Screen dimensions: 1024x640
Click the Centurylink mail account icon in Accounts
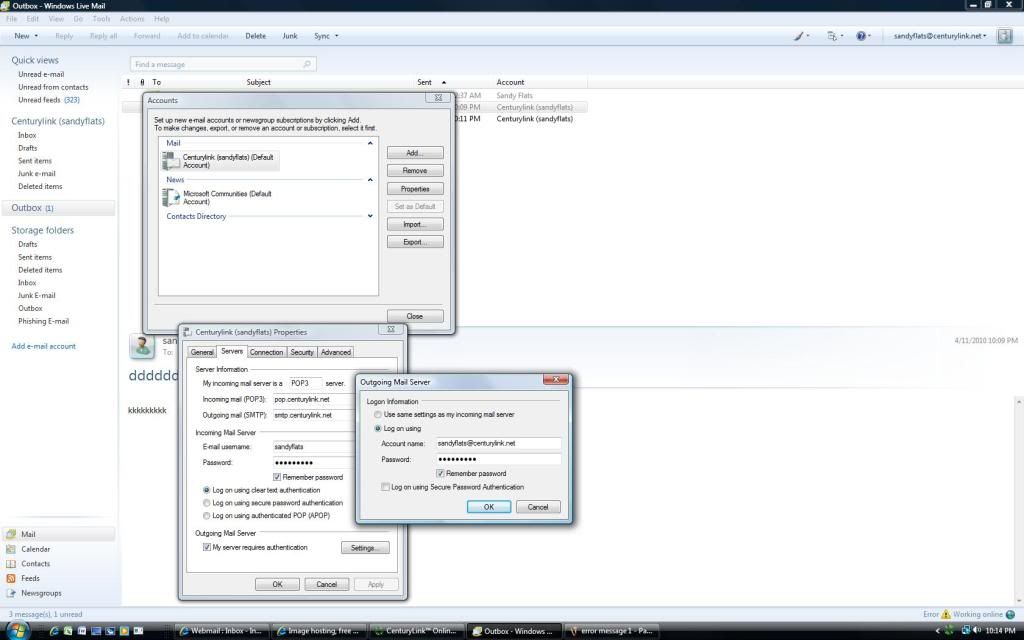[x=171, y=161]
